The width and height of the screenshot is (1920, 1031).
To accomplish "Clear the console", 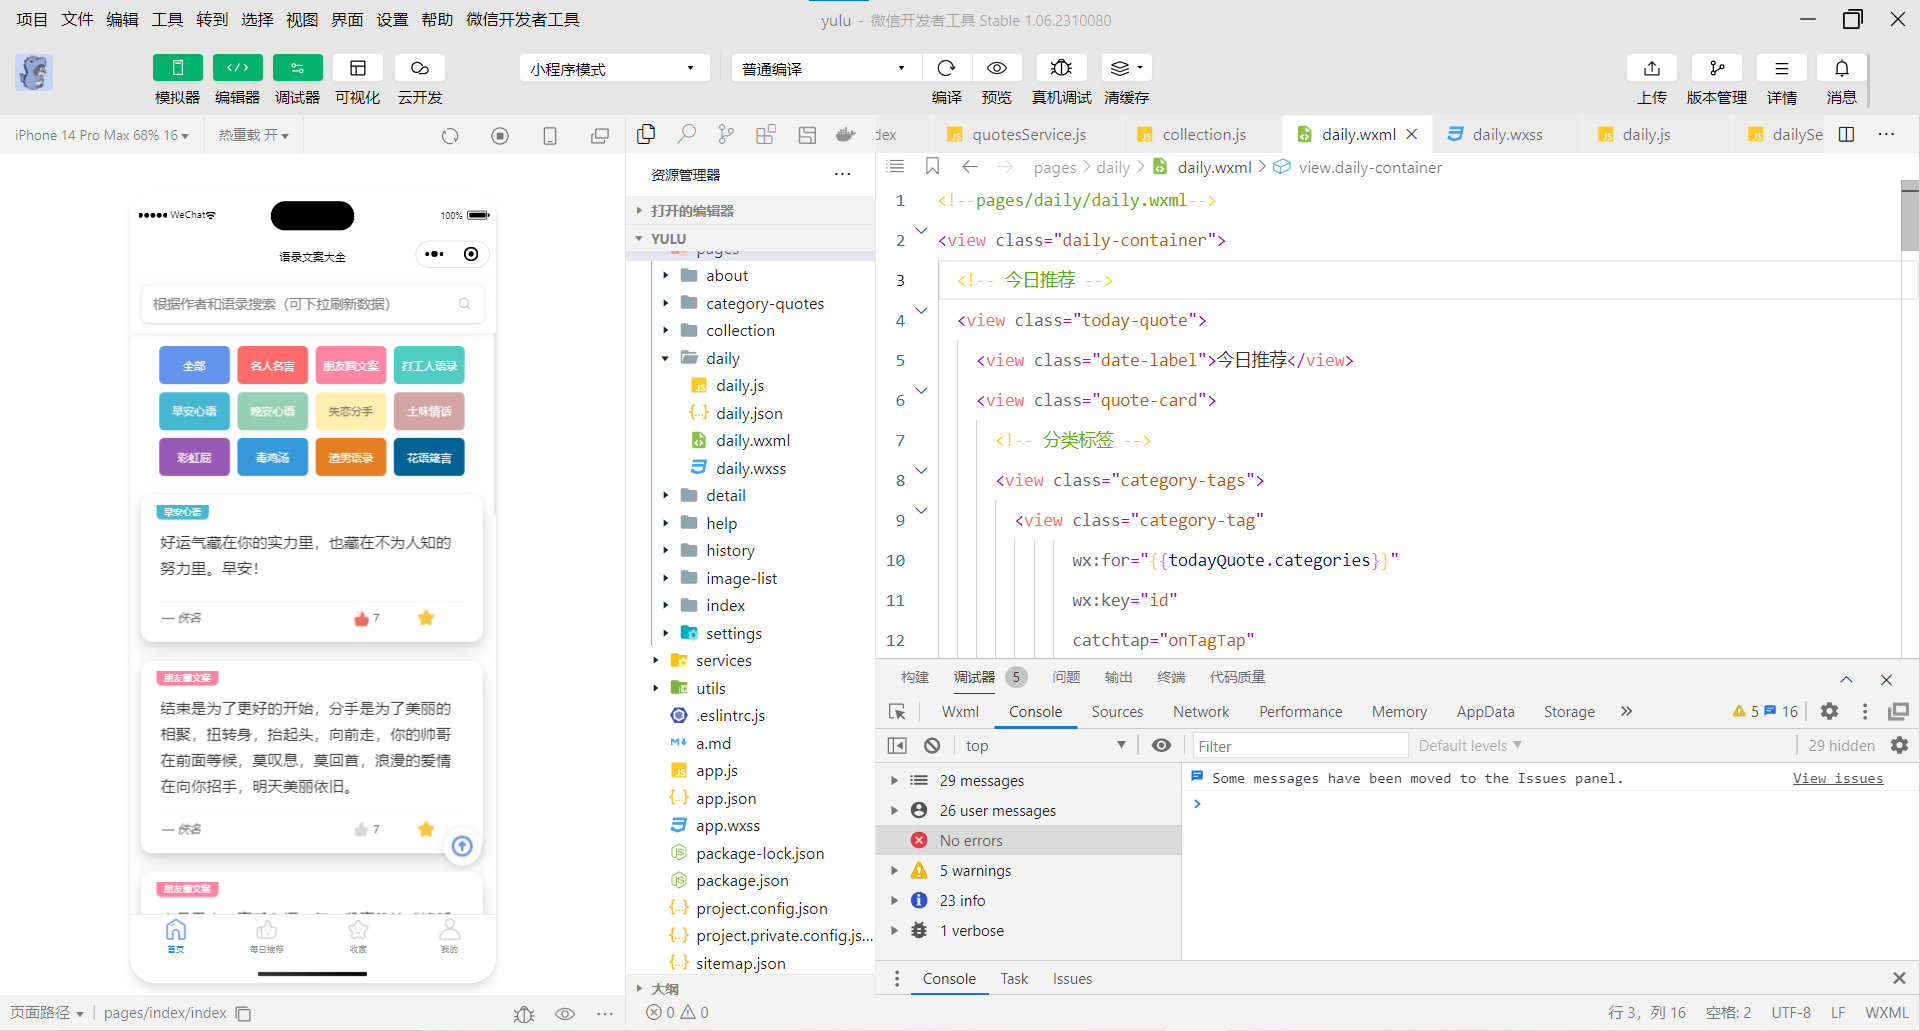I will (x=932, y=745).
